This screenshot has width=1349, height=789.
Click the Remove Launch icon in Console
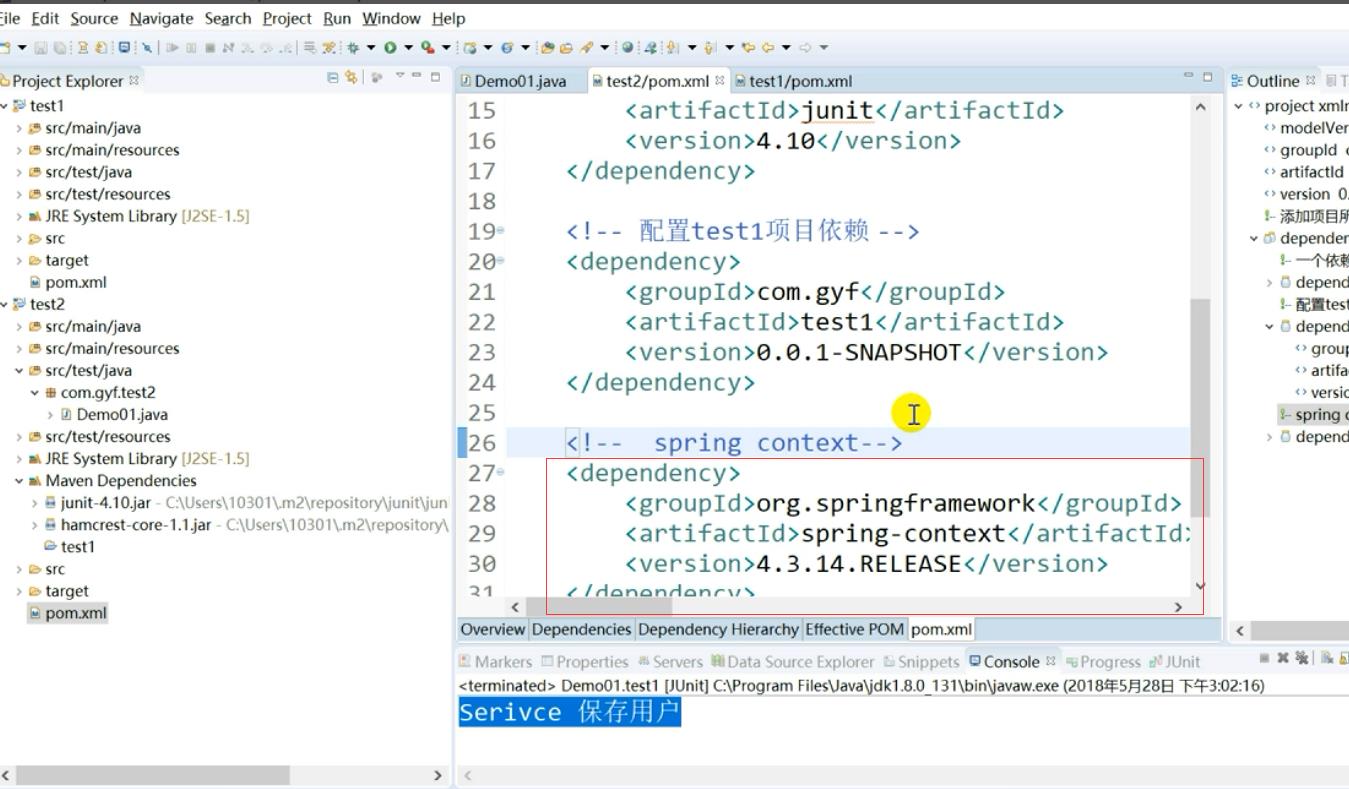pos(1283,657)
